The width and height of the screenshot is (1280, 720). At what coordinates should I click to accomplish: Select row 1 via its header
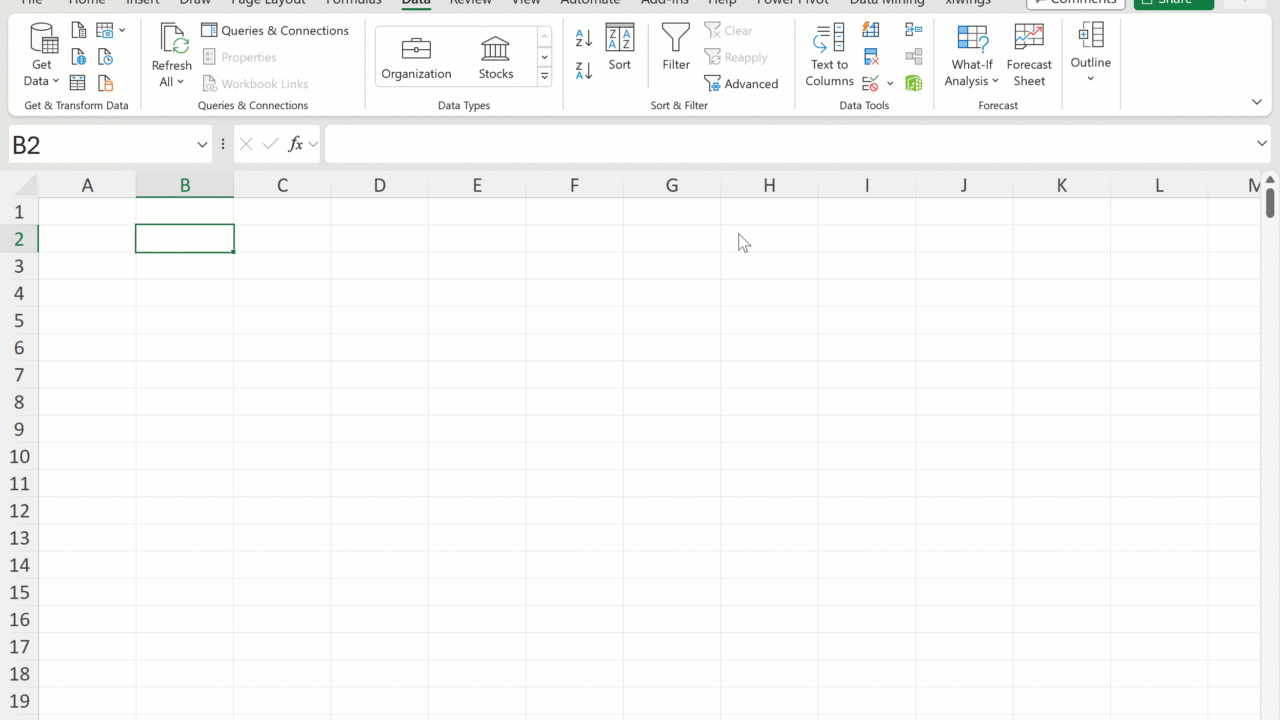(19, 212)
